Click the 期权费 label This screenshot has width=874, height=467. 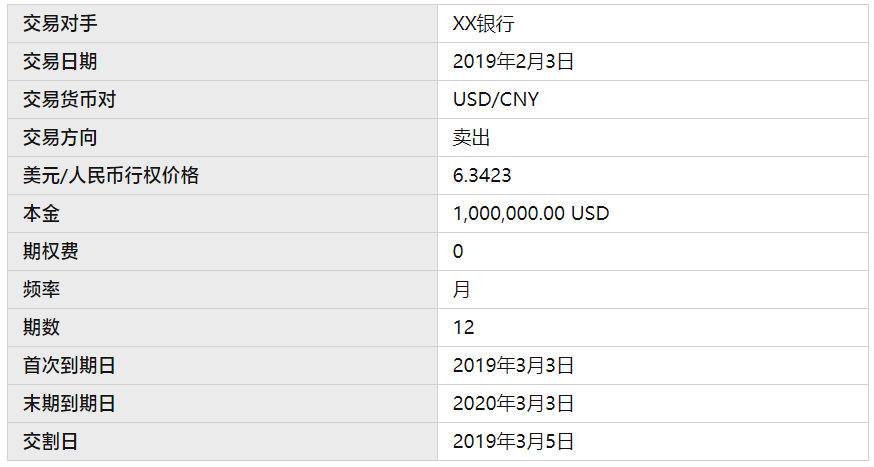pos(51,251)
